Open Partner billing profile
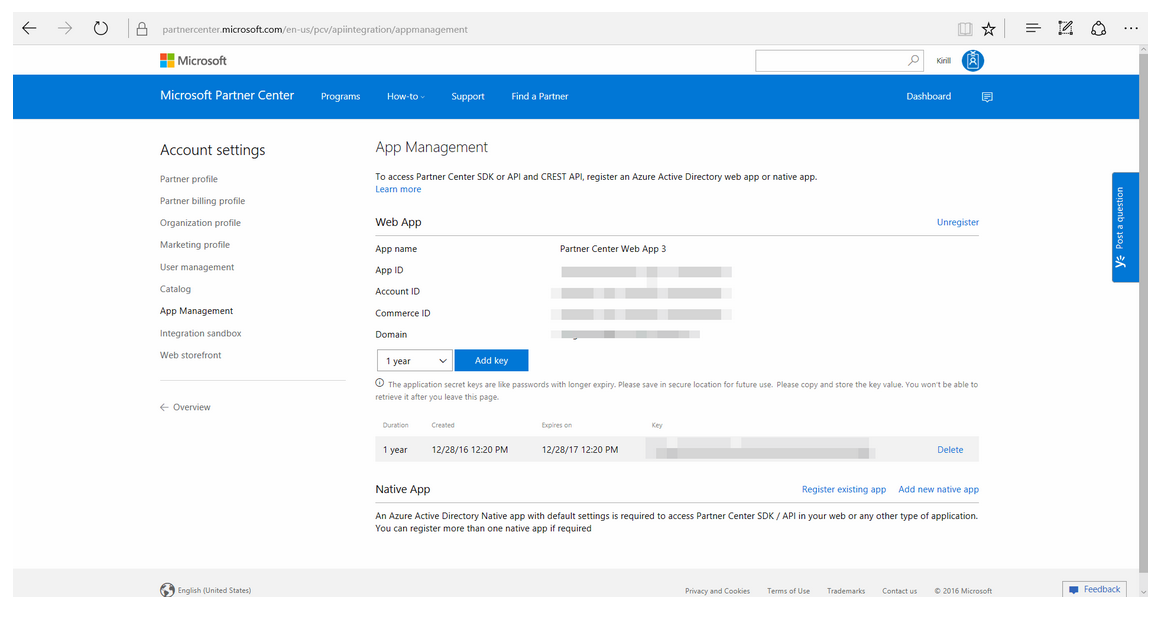Screen dimensions: 1162x619 (x=202, y=201)
